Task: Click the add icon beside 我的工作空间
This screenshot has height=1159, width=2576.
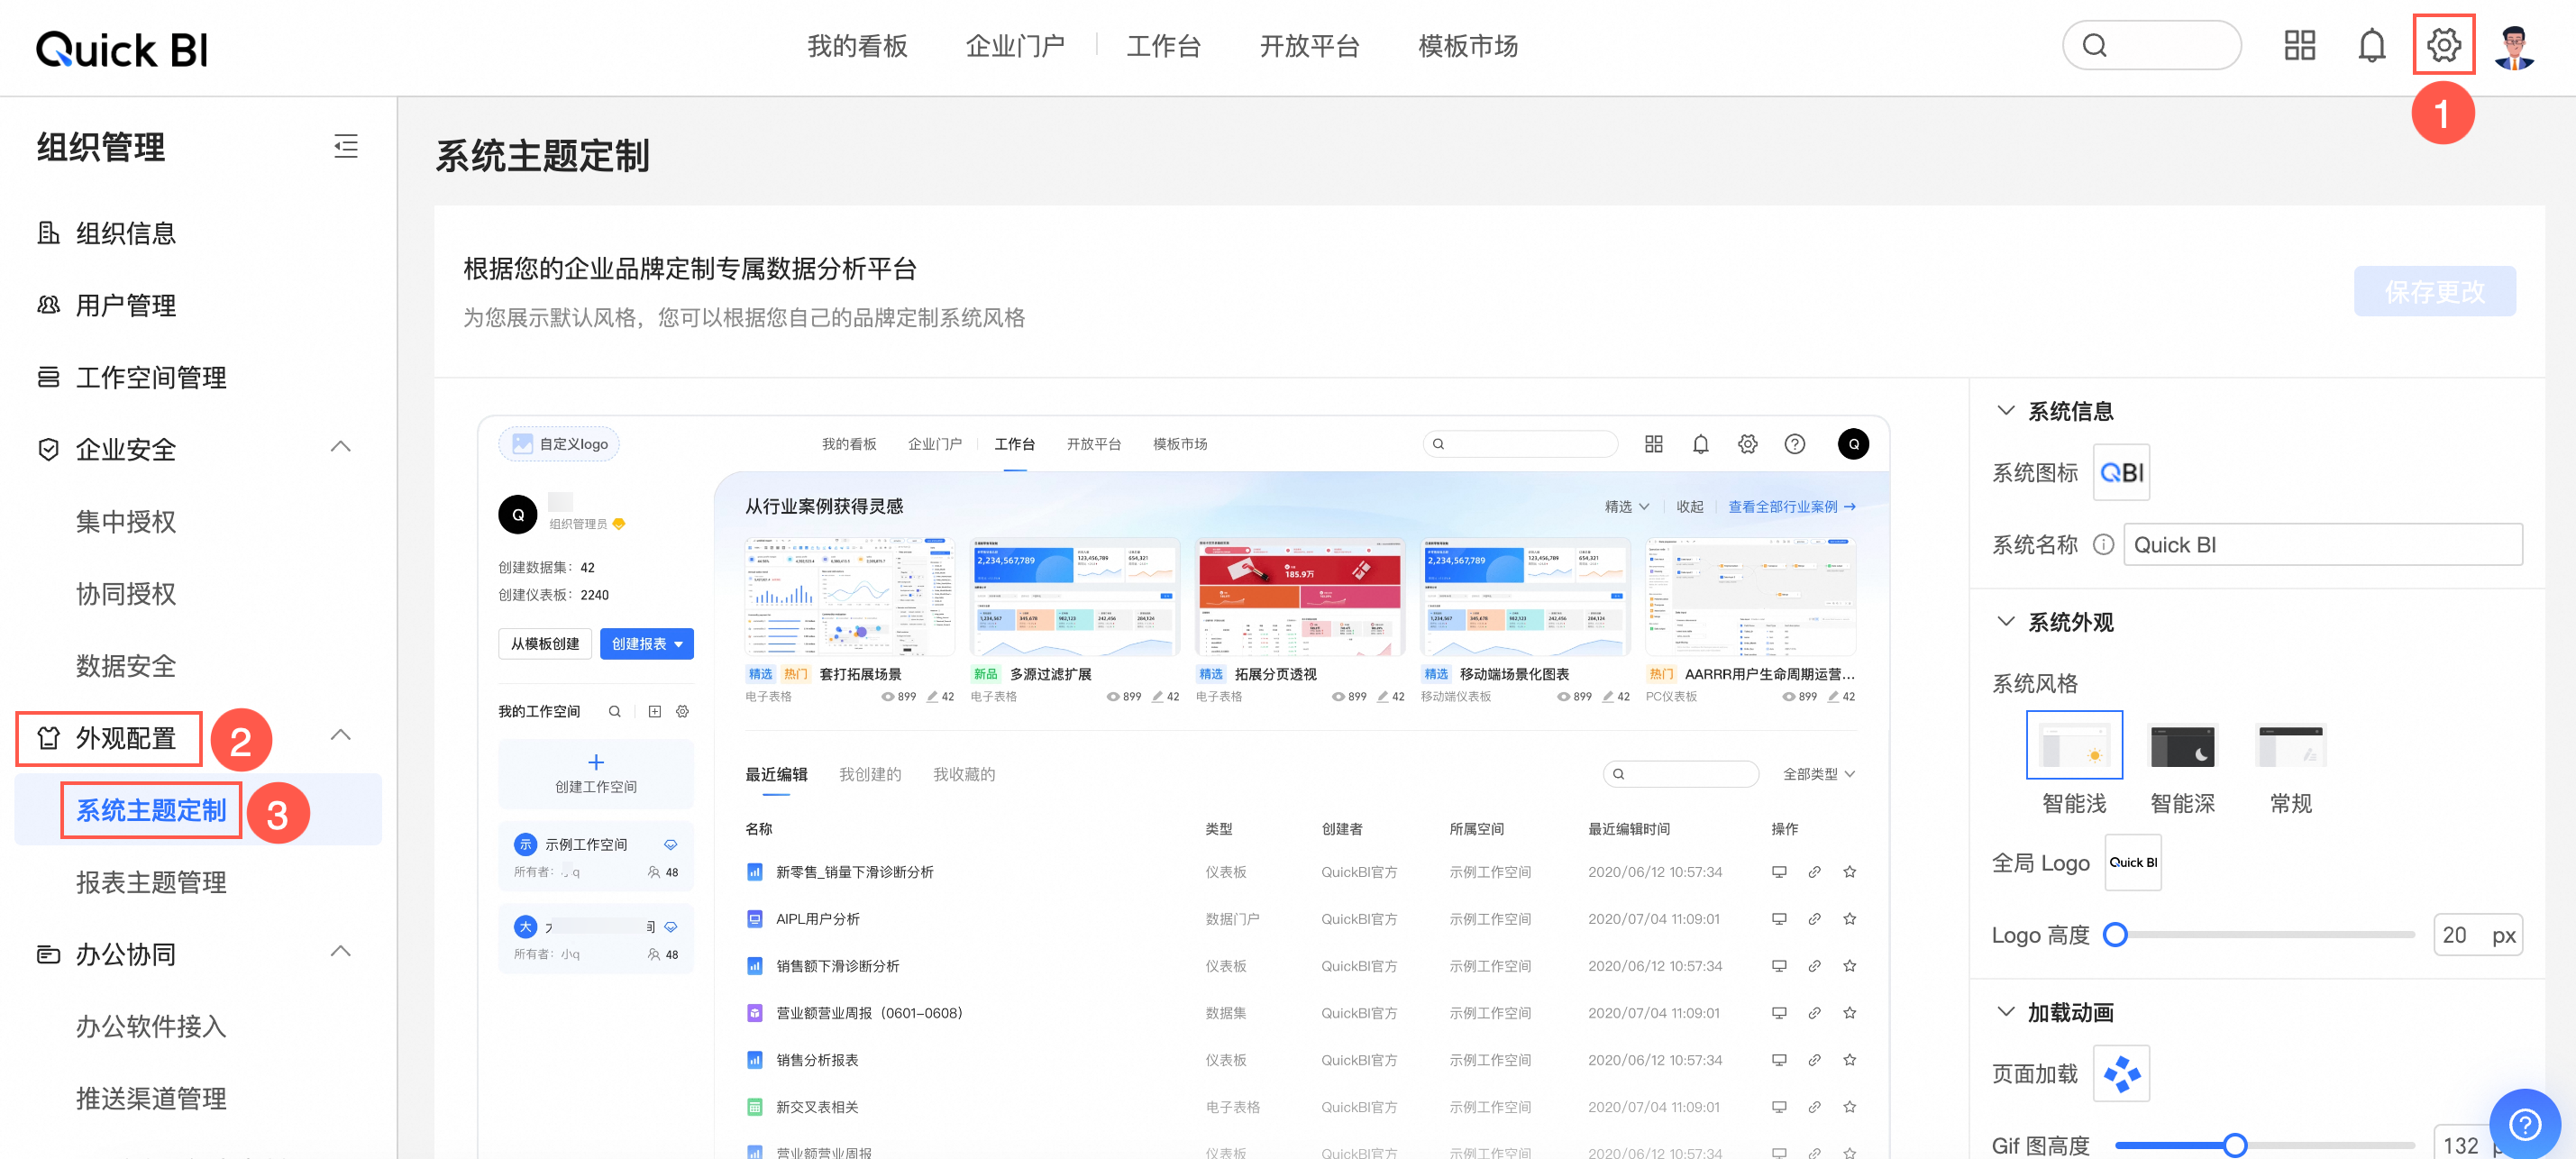Action: pyautogui.click(x=654, y=711)
